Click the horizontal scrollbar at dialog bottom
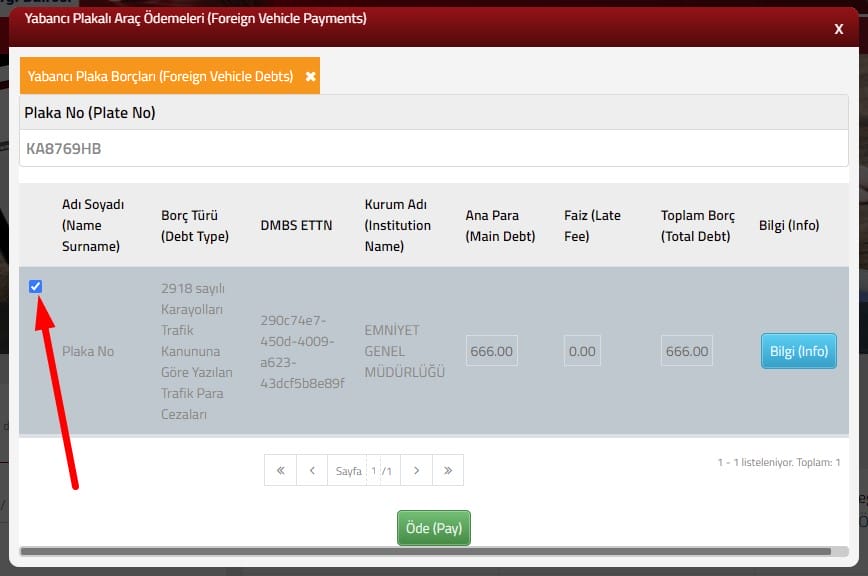The image size is (868, 576). point(425,551)
